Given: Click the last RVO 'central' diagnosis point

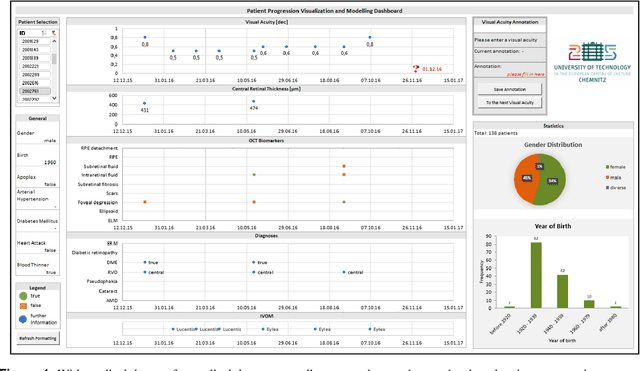Looking at the screenshot, I should pyautogui.click(x=344, y=272).
